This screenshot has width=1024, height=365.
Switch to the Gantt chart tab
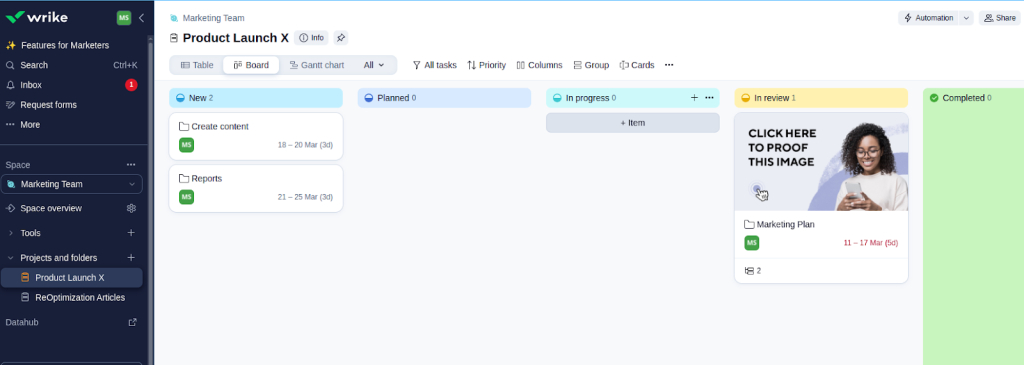317,65
